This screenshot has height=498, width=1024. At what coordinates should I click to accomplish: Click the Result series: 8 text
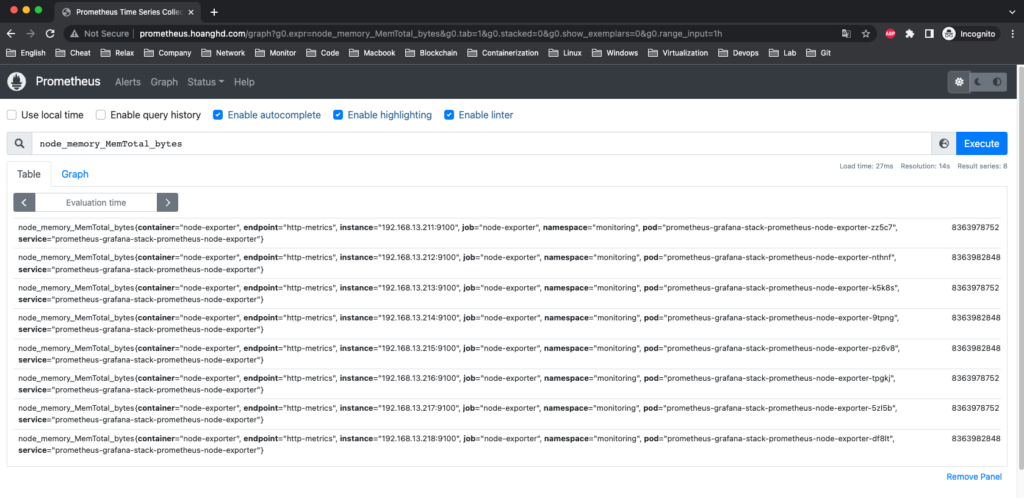982,166
